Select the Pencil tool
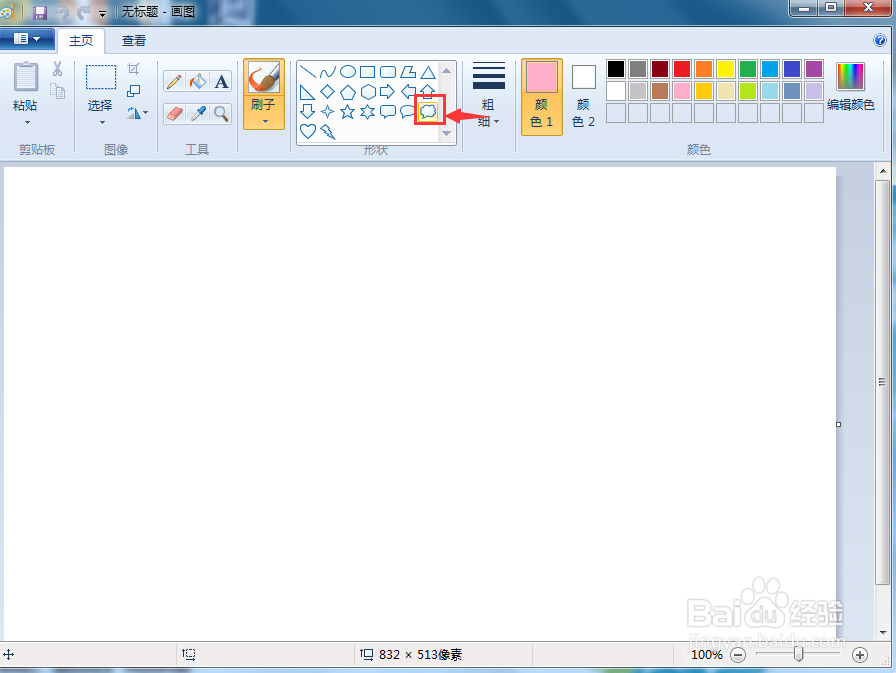The height and width of the screenshot is (673, 896). click(x=174, y=82)
